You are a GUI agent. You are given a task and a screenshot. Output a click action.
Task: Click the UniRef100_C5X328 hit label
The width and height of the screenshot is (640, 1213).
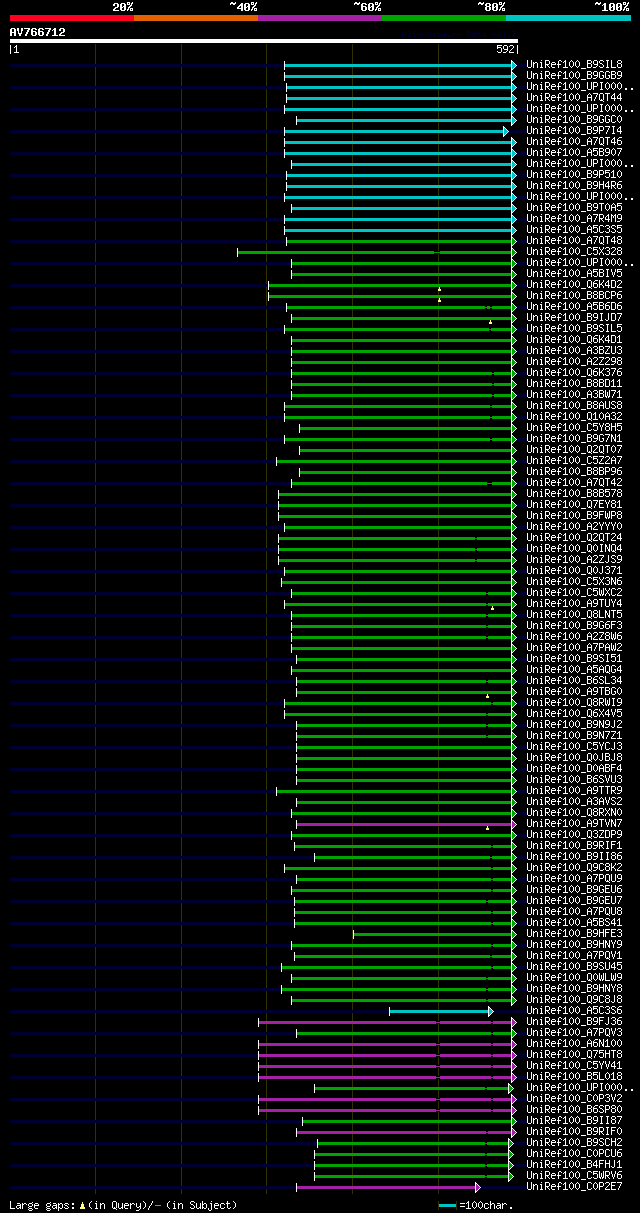[574, 252]
